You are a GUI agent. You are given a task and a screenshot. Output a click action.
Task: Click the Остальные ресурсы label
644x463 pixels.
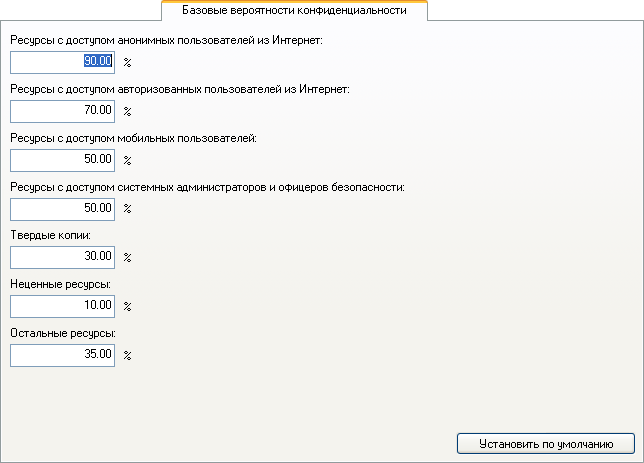pos(63,333)
